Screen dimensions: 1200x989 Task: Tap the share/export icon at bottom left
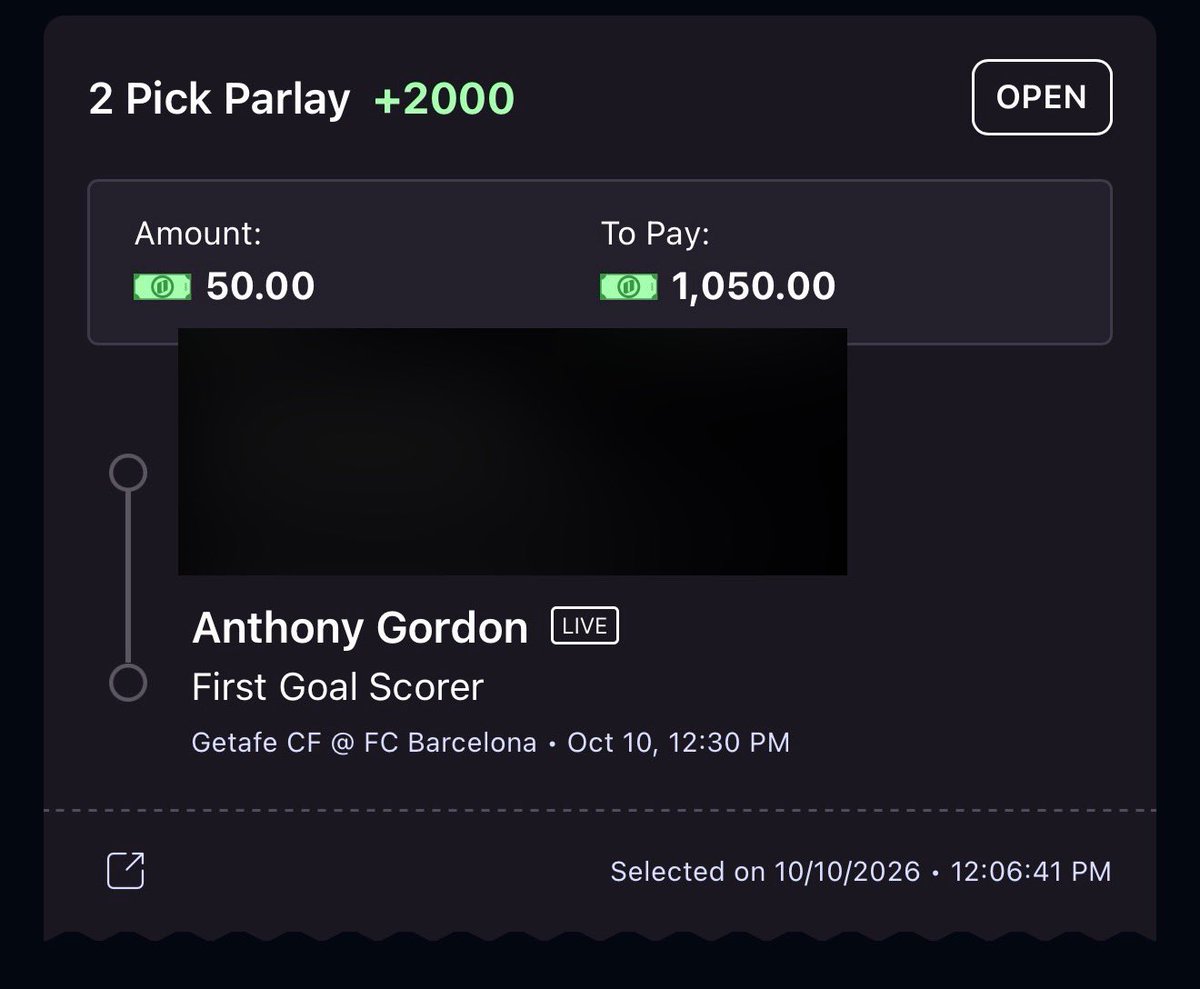tap(126, 870)
